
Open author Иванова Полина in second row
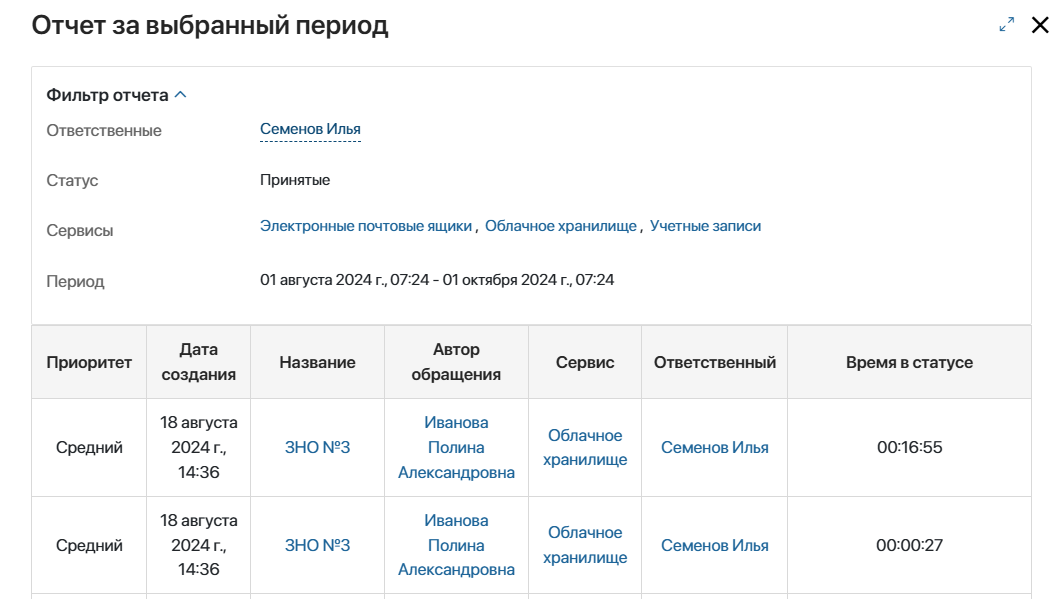pyautogui.click(x=456, y=545)
